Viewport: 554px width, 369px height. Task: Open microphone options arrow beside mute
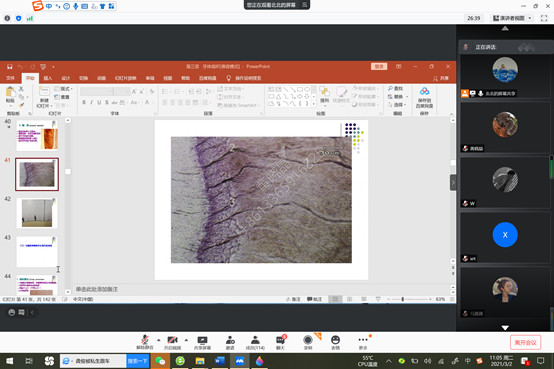[x=159, y=340]
